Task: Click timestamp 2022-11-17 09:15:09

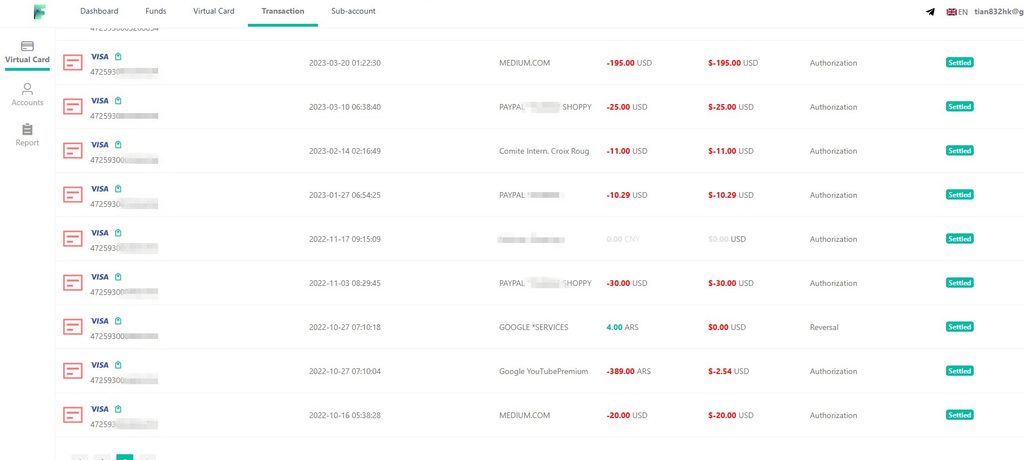Action: tap(345, 239)
